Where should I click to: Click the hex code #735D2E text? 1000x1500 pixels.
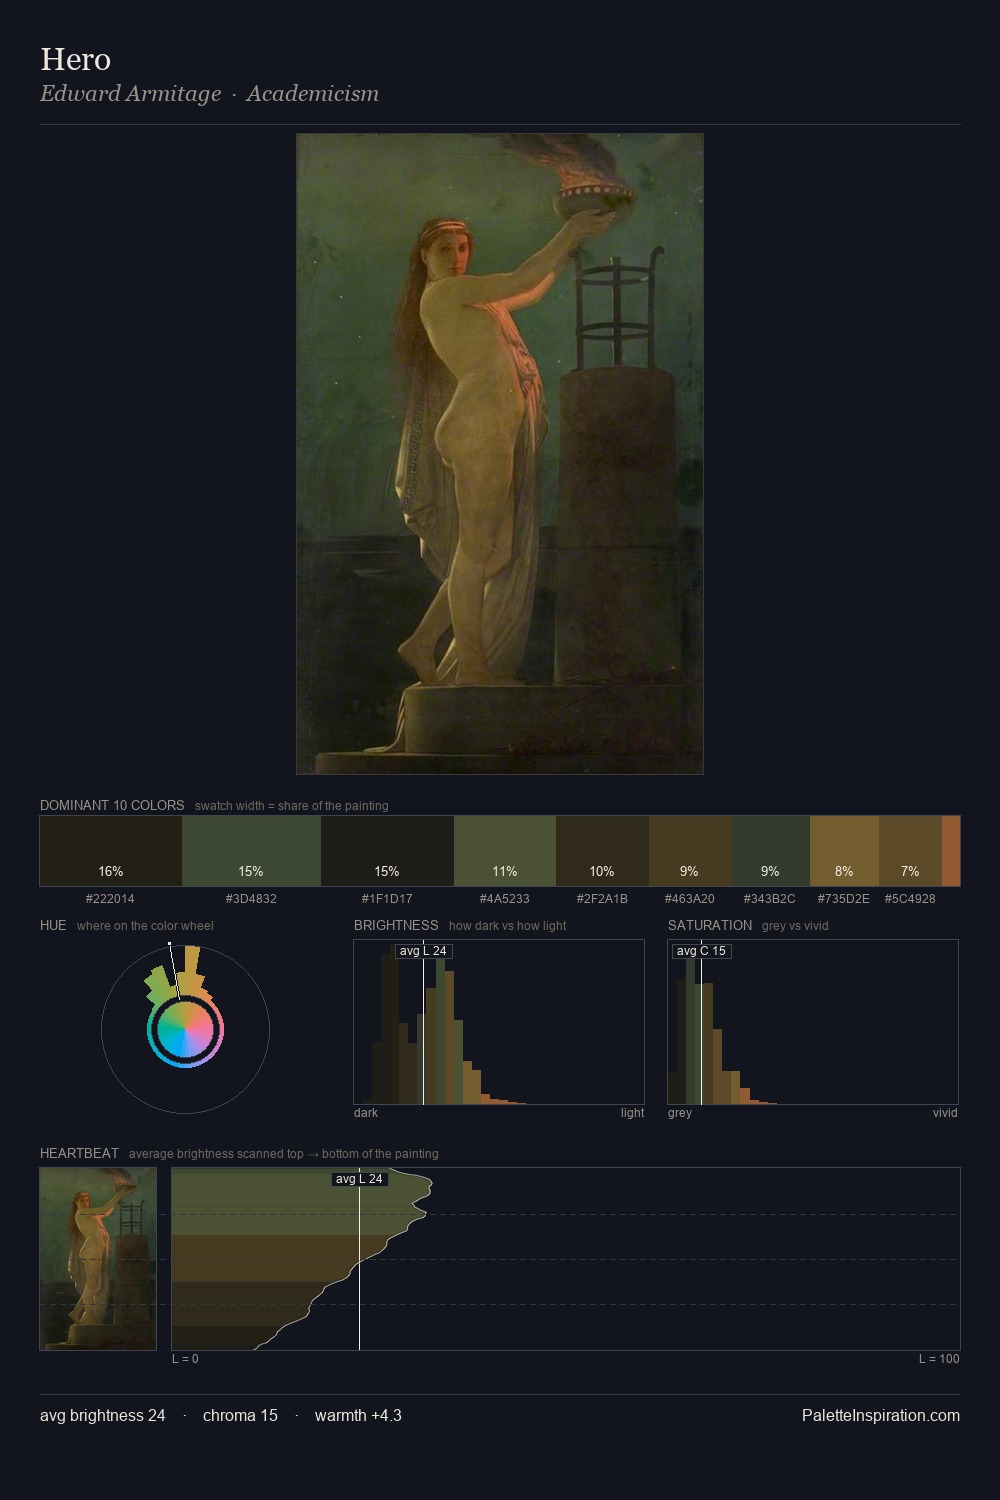click(x=844, y=898)
